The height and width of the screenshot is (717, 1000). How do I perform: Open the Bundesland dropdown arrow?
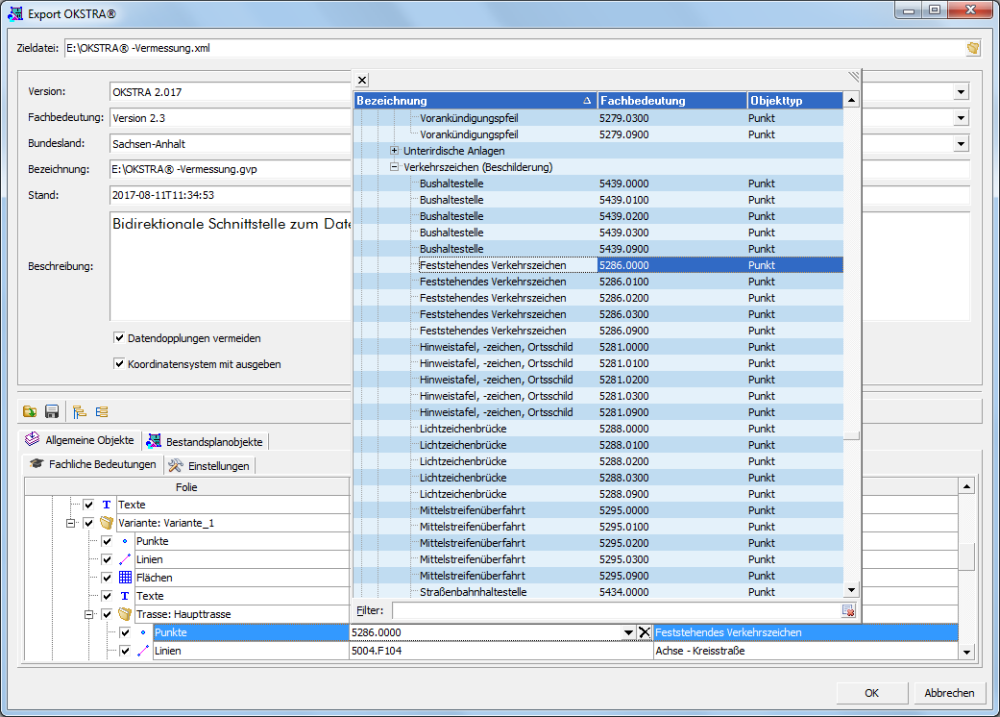coord(961,144)
